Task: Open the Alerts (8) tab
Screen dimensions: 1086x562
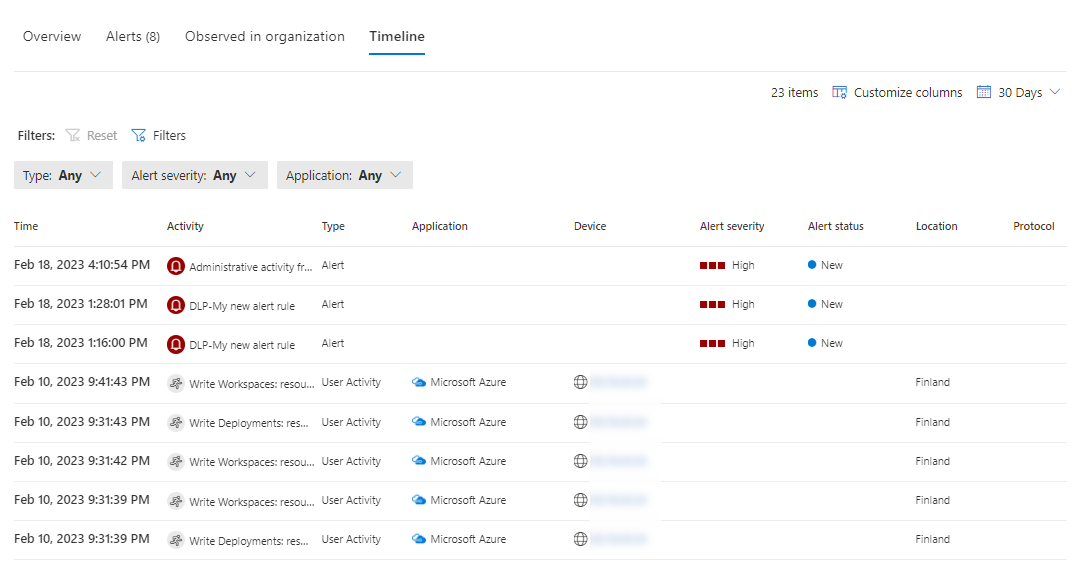Action: 133,36
